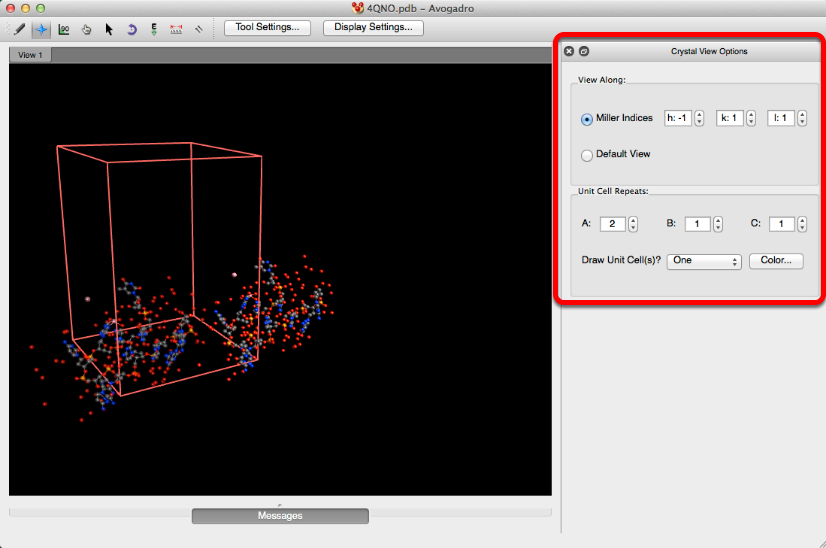Select the Miller Indices radio button
Image resolution: width=826 pixels, height=548 pixels.
(587, 119)
